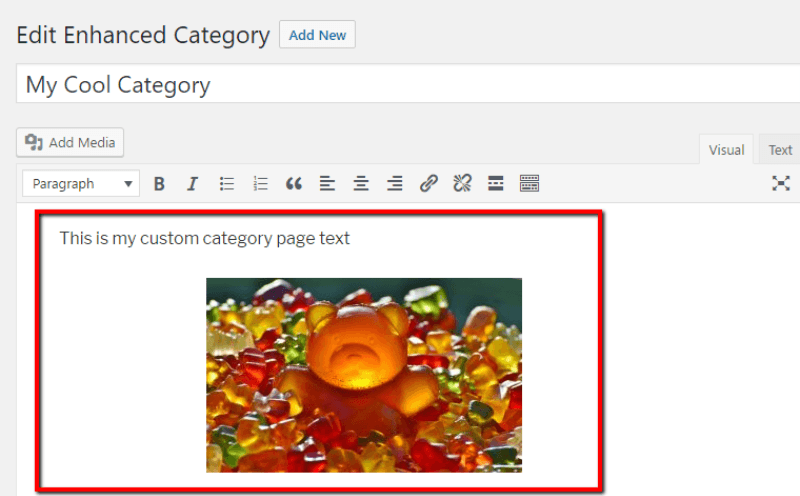Toggle bold formatting
The image size is (800, 496).
[x=159, y=184]
